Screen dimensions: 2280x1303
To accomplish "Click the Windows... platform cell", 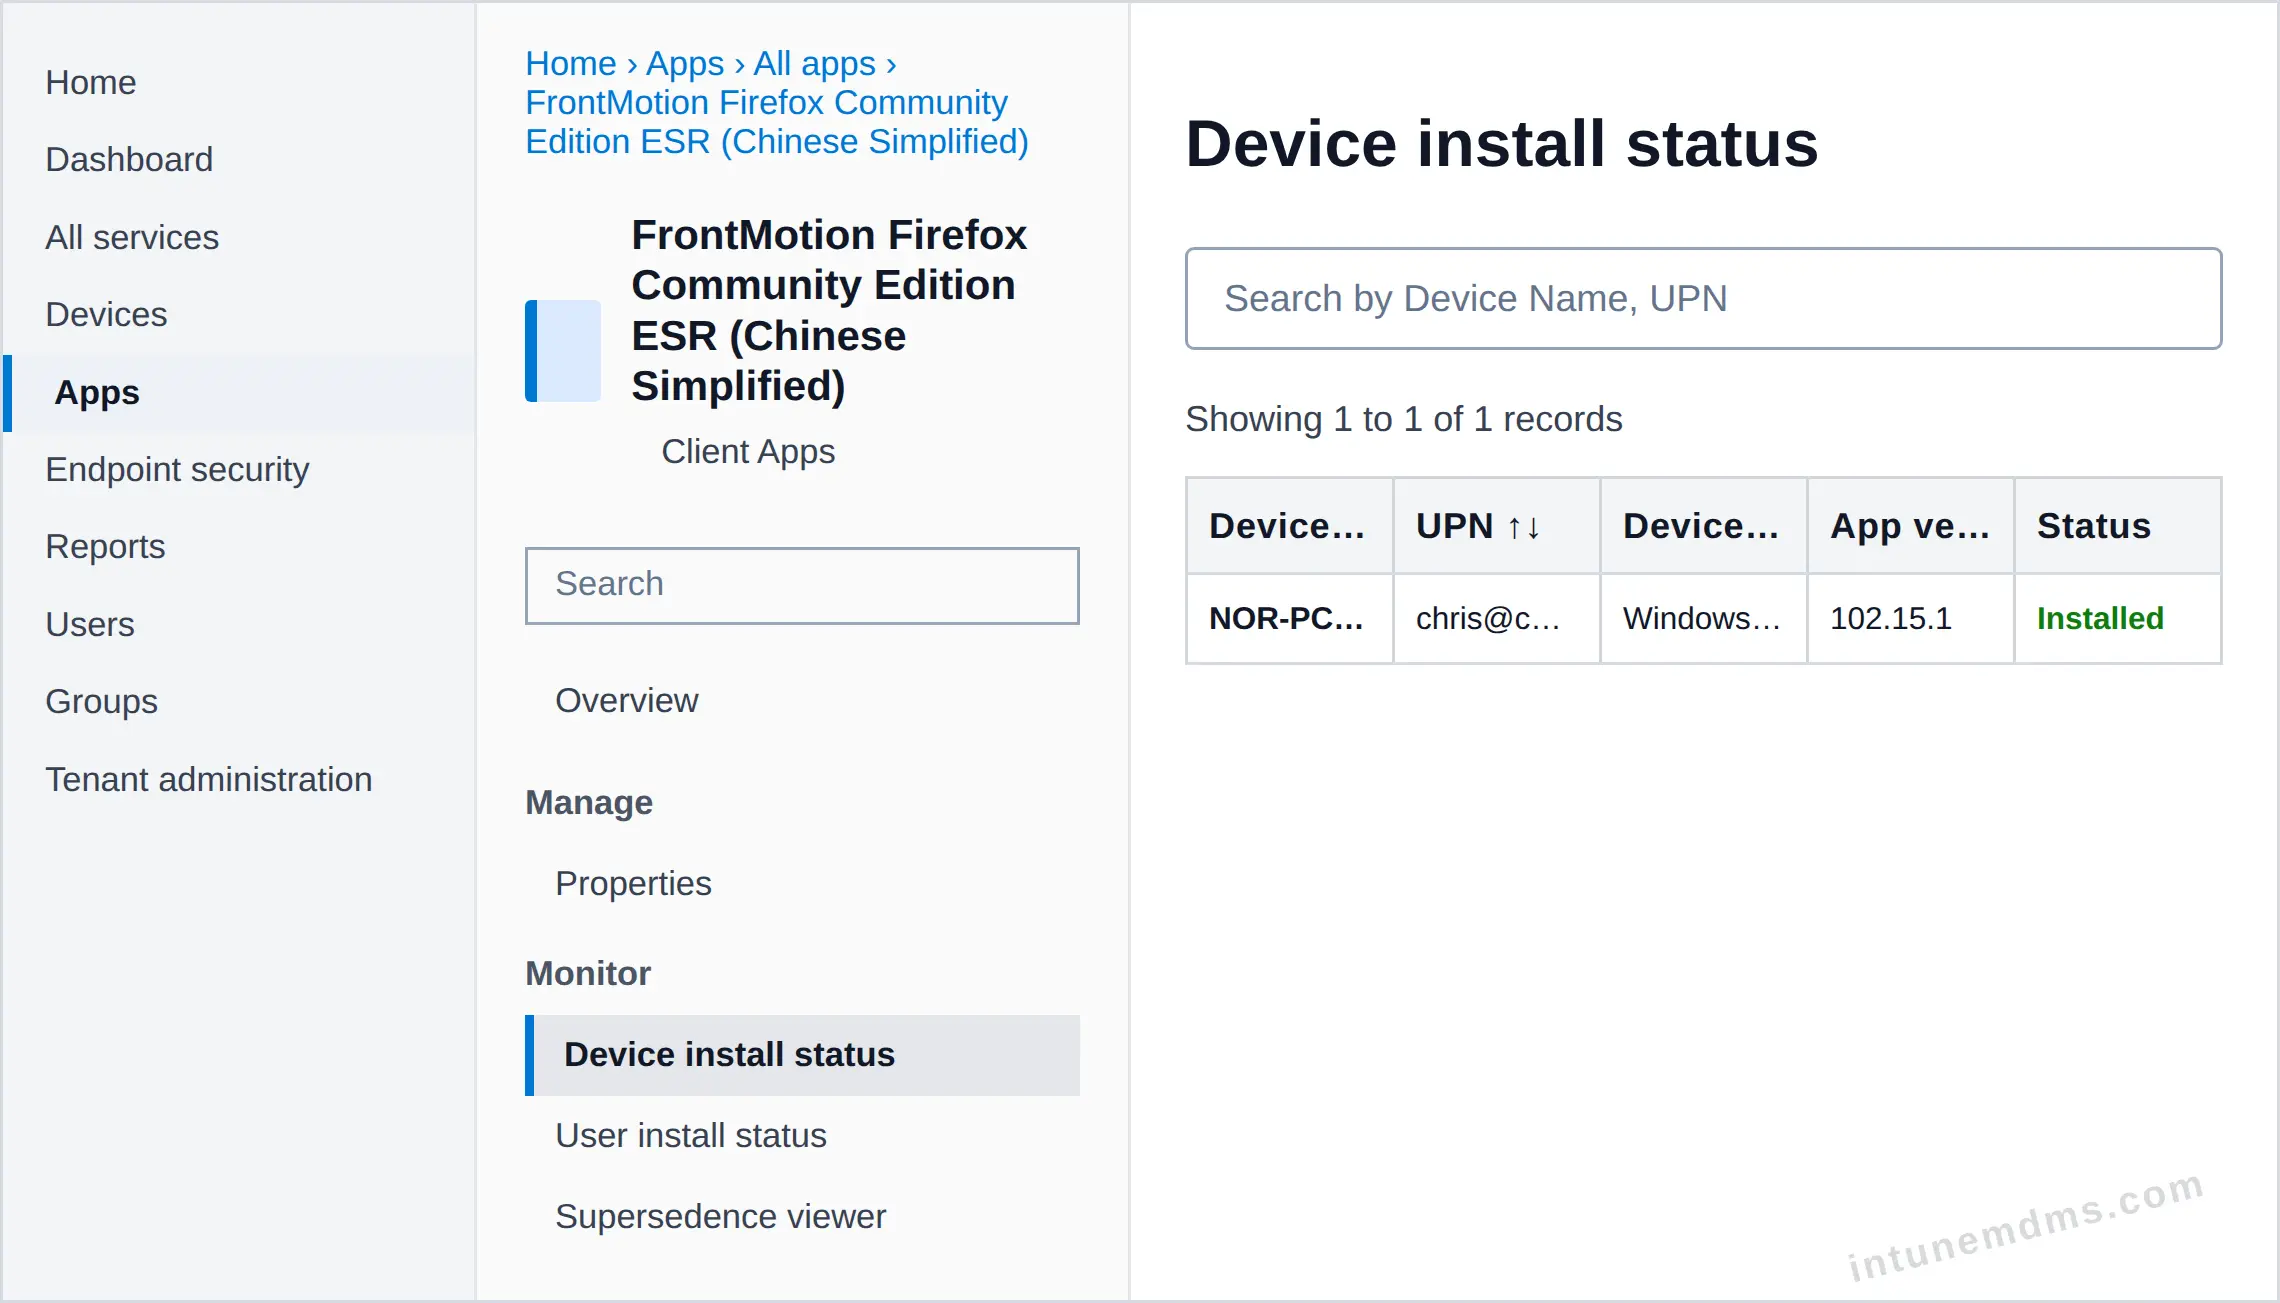I will pyautogui.click(x=1703, y=619).
